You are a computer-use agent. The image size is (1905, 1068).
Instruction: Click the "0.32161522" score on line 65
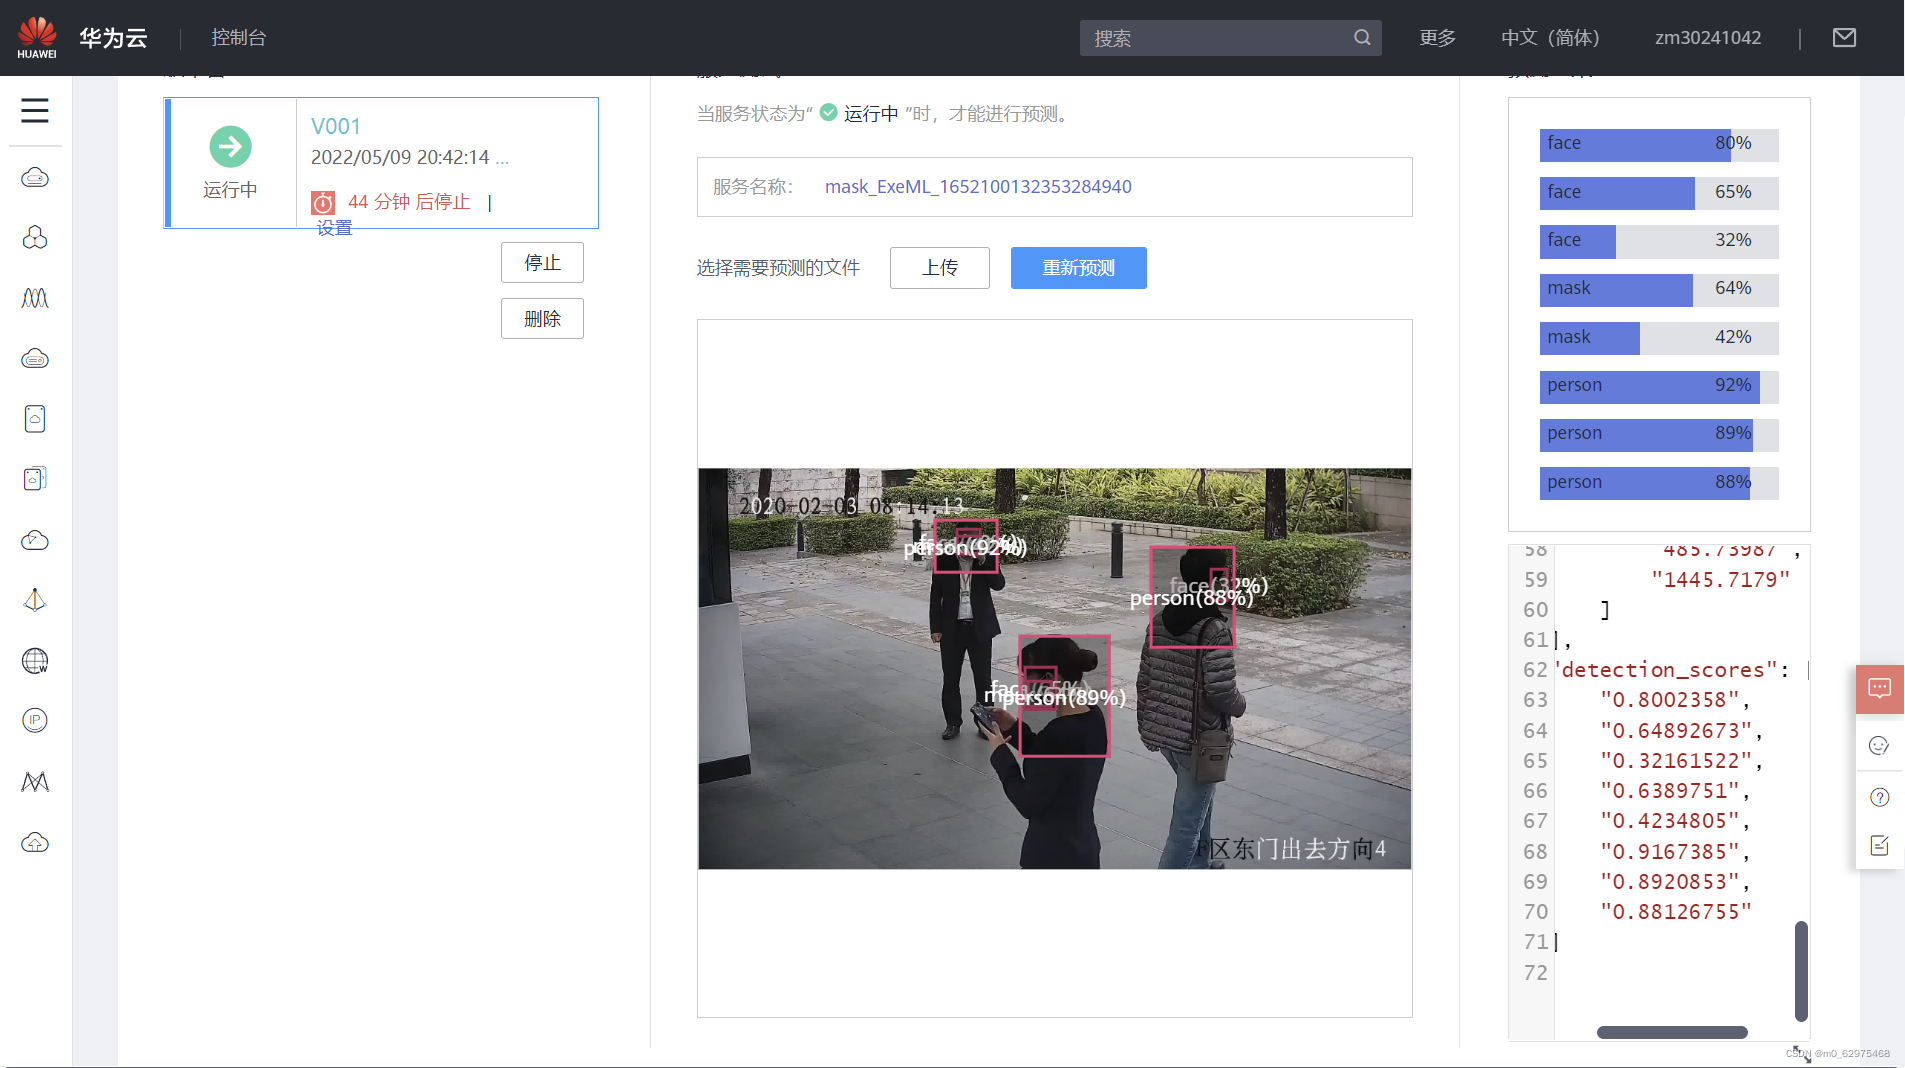coord(1676,761)
